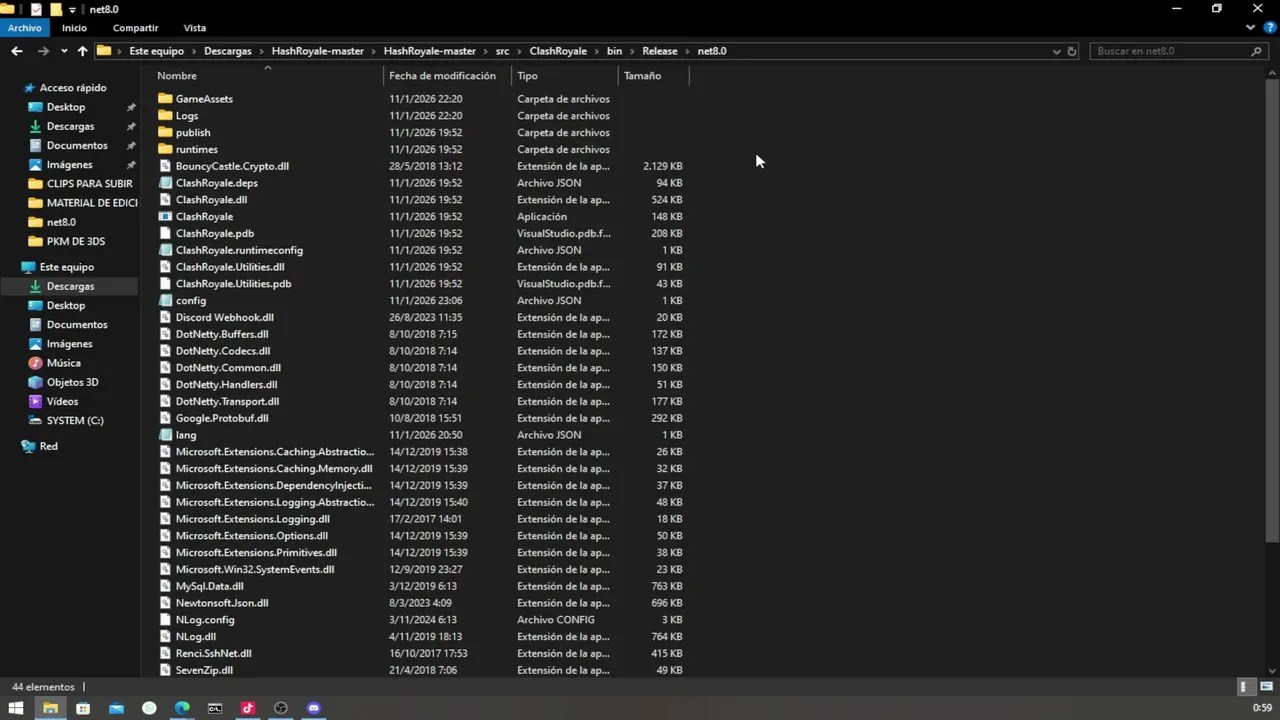Refresh the net8.0 folder view
The image size is (1280, 720).
coord(1072,51)
